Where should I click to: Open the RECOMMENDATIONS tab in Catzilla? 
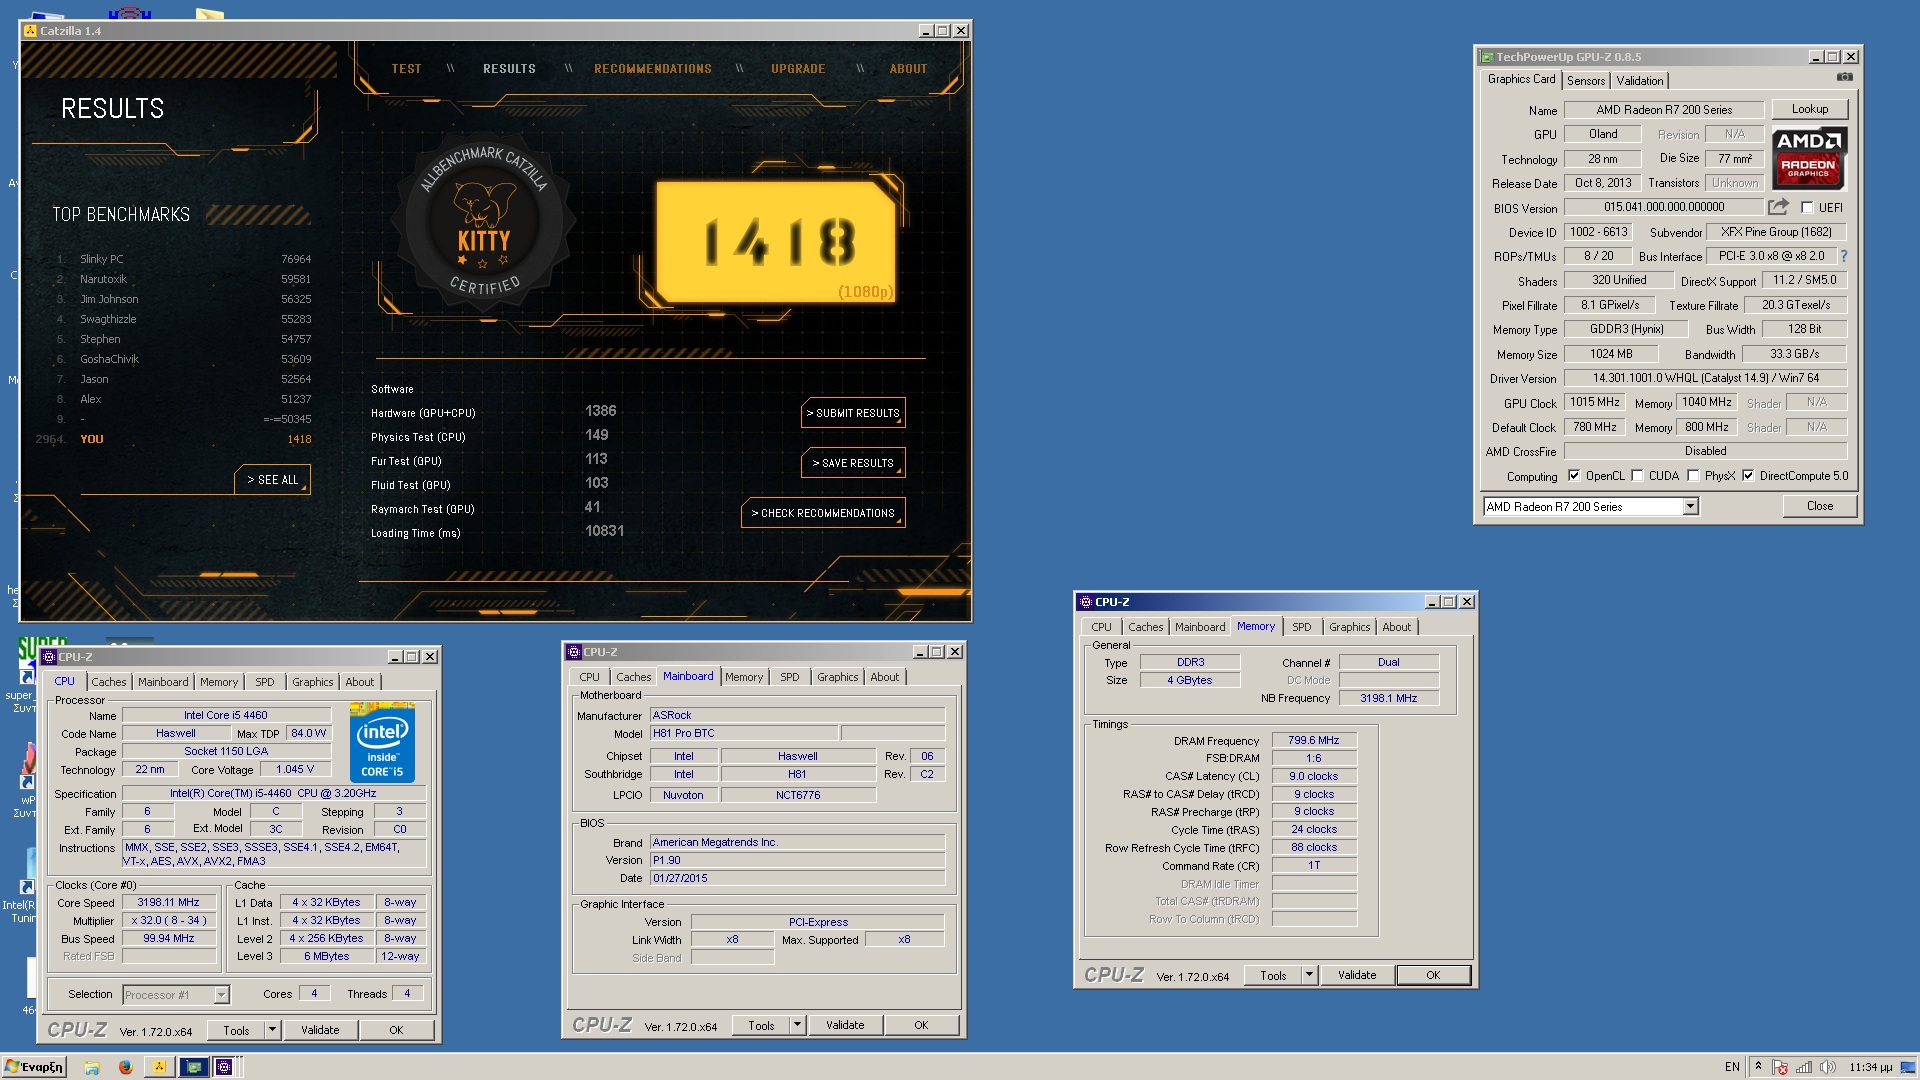click(x=653, y=69)
